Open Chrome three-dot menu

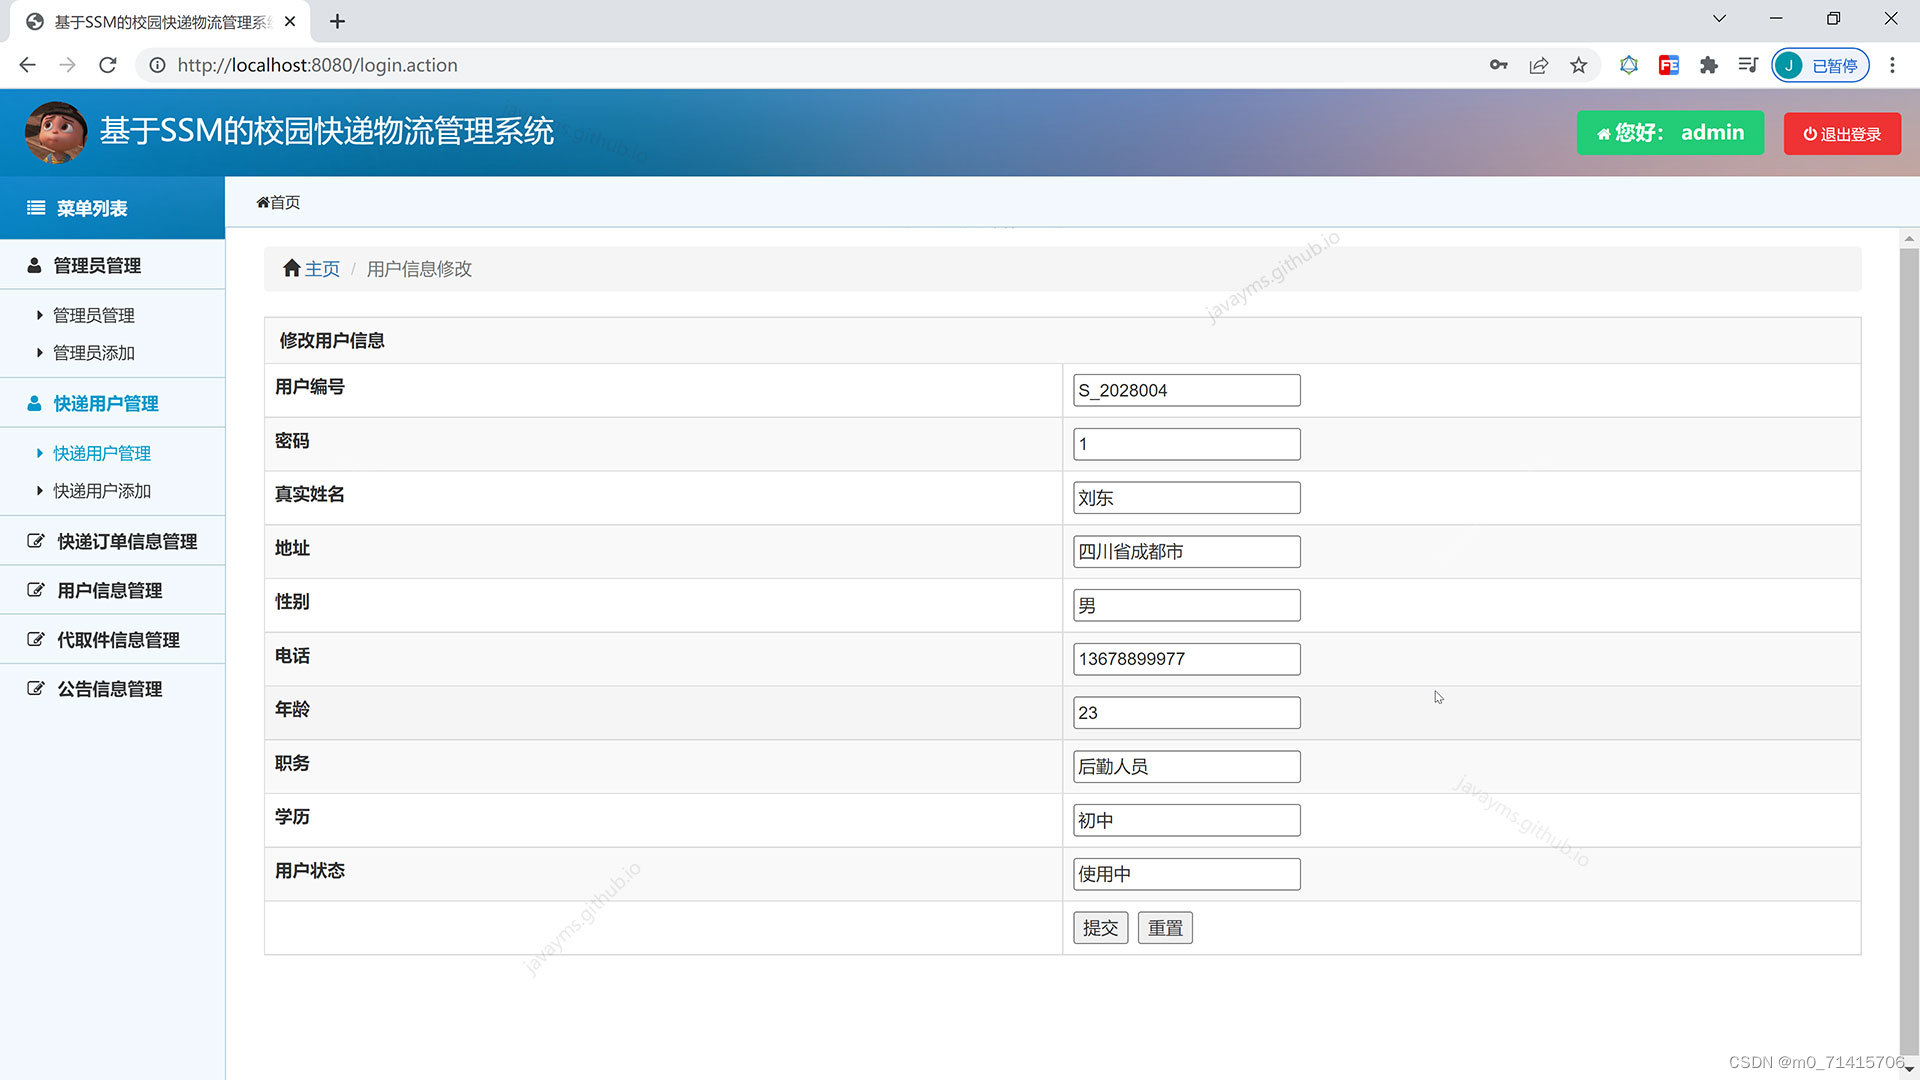[x=1892, y=65]
